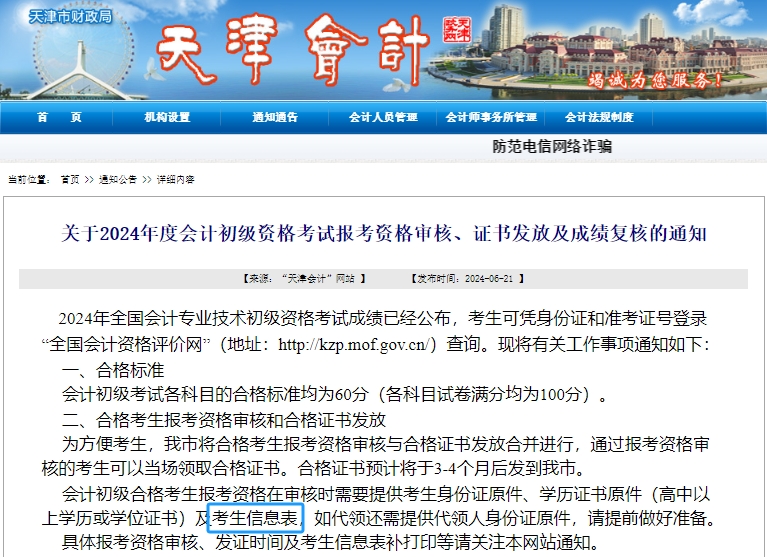Click the 详细内容 breadcrumb item
767x557 pixels.
pyautogui.click(x=175, y=180)
